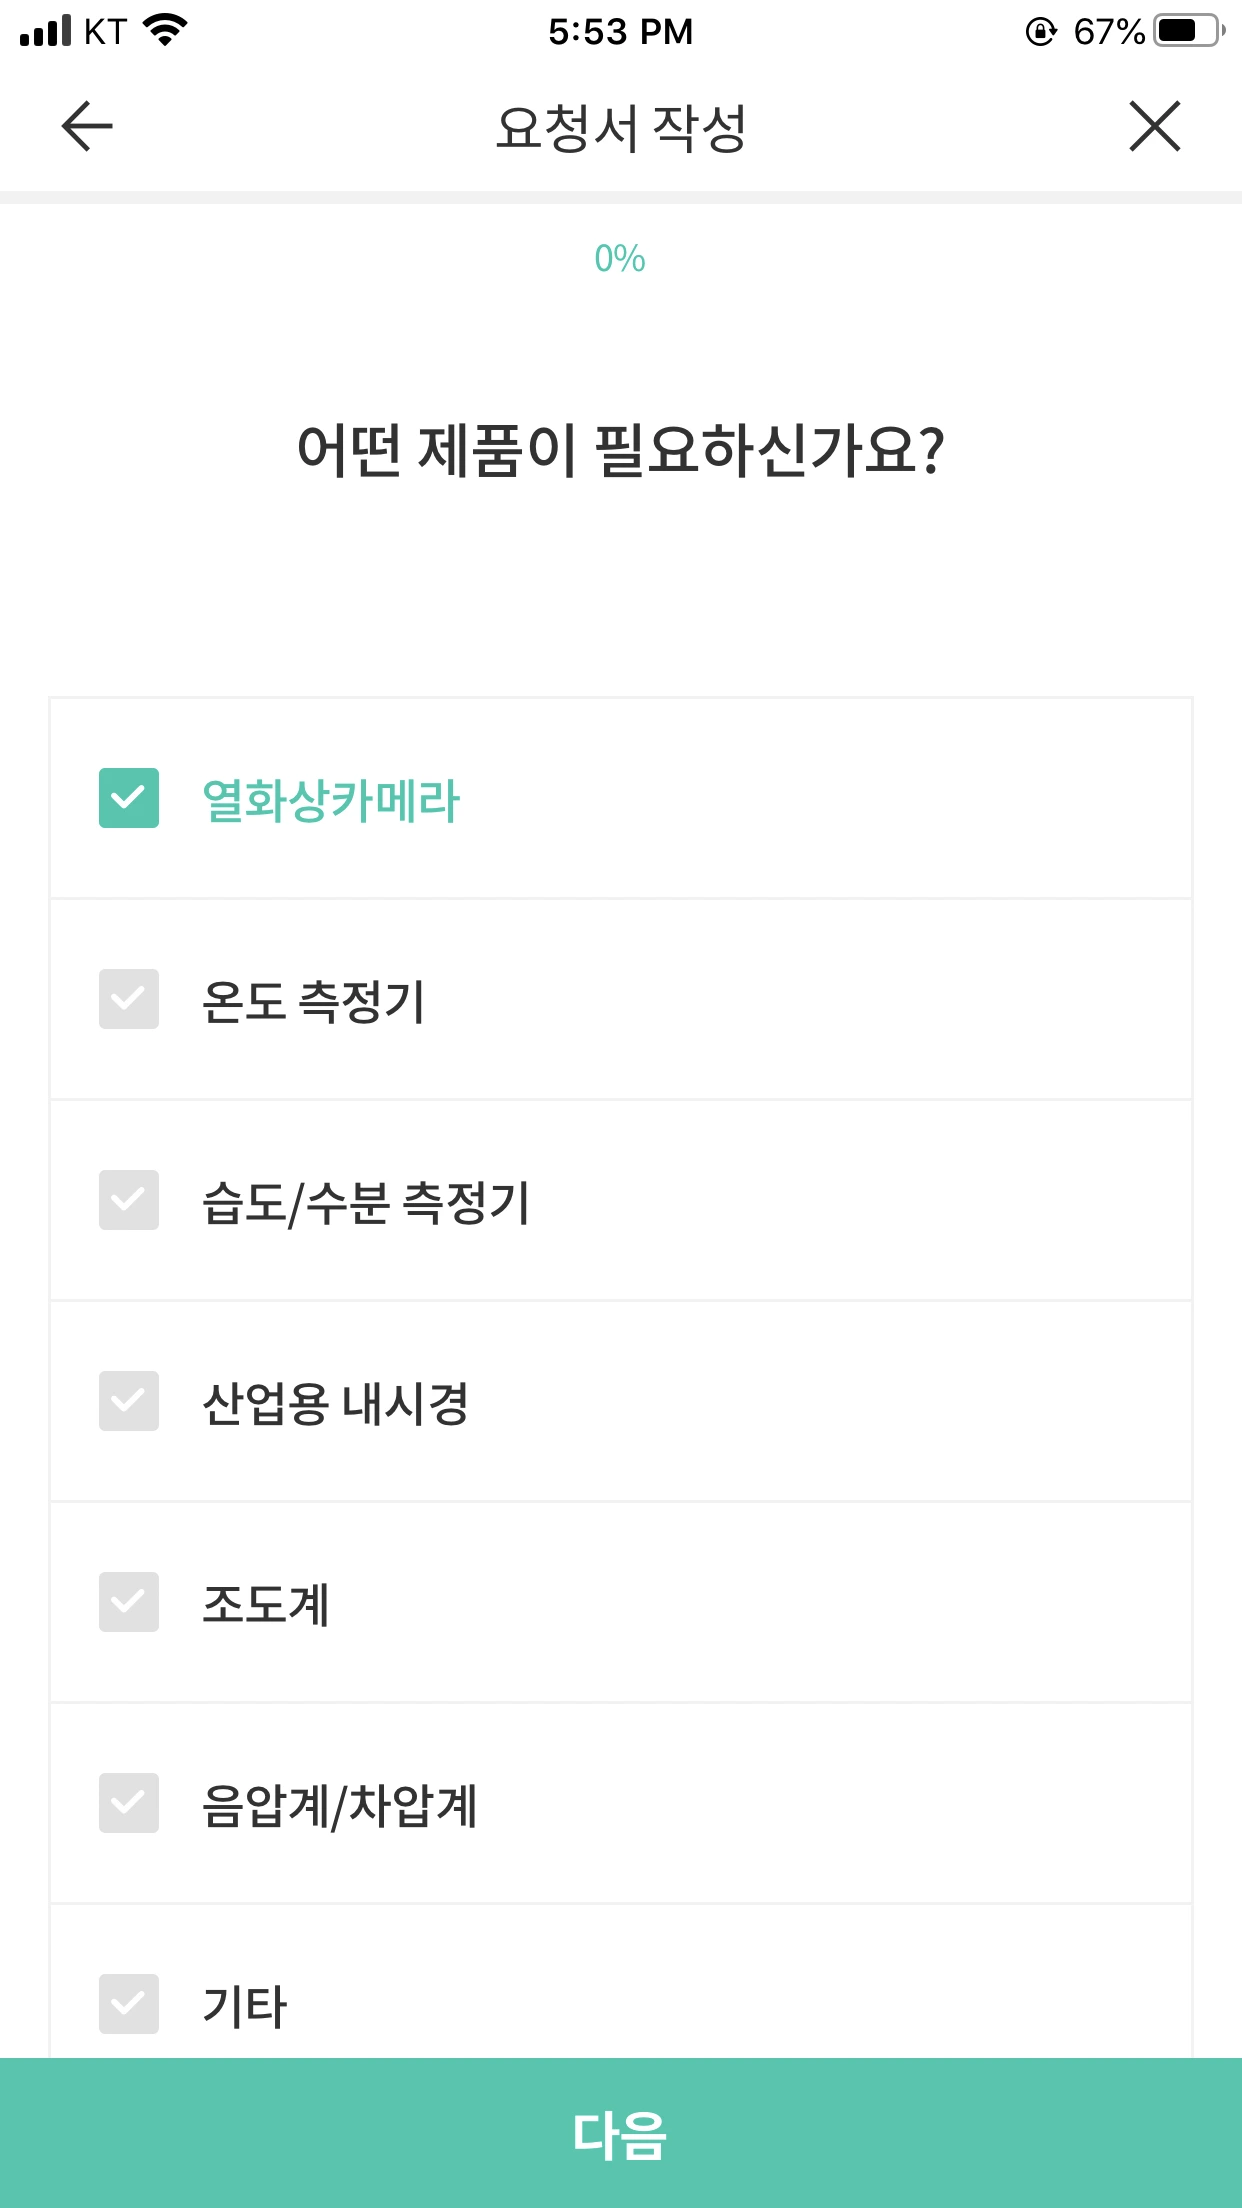Tap the Wi-Fi icon in status bar
This screenshot has height=2208, width=1242.
165,31
